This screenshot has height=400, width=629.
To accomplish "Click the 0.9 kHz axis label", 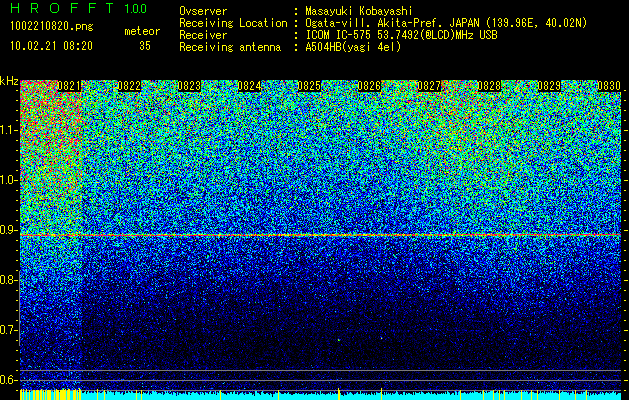I will (x=9, y=230).
